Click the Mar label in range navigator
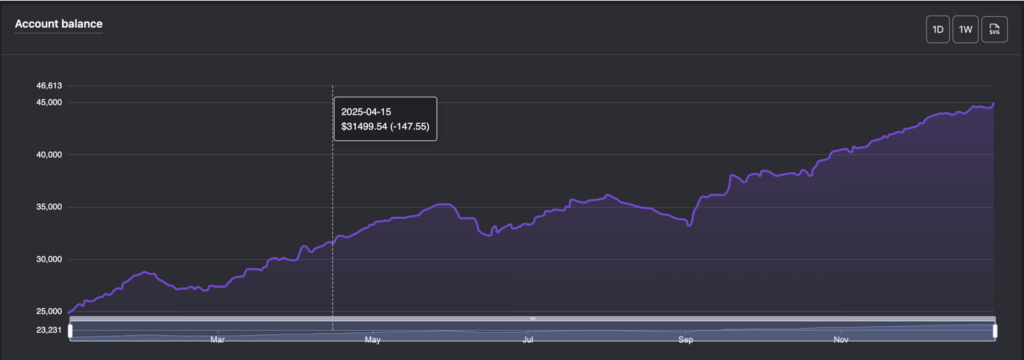 click(x=217, y=340)
